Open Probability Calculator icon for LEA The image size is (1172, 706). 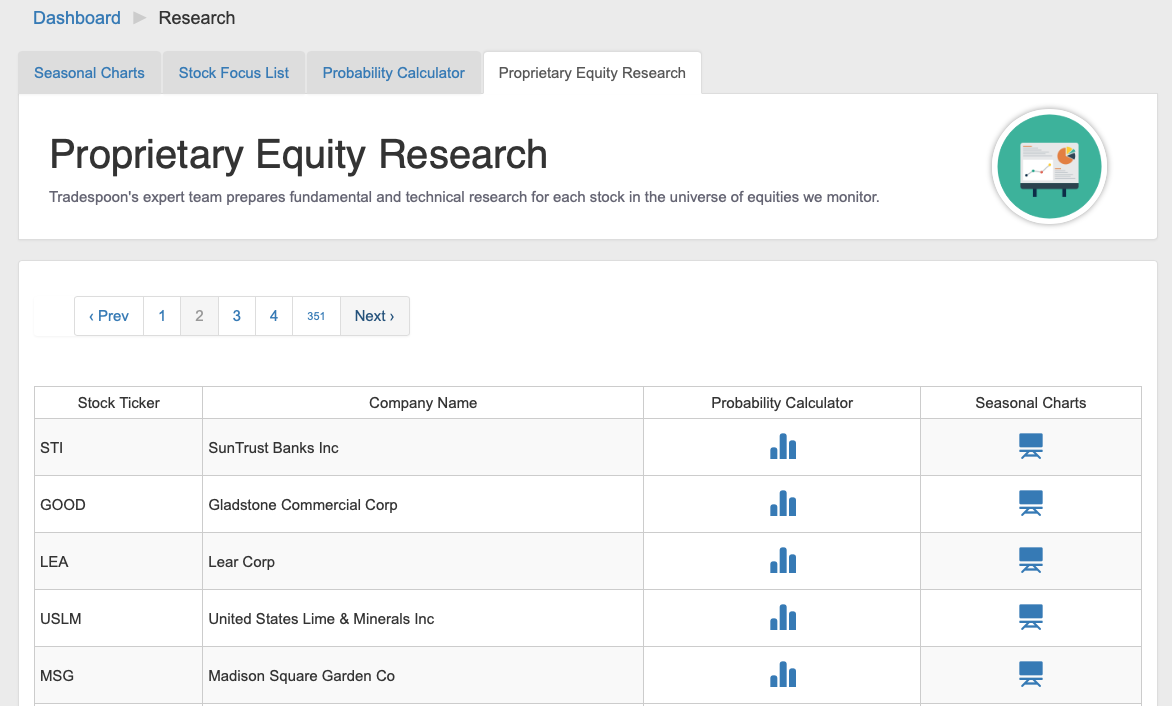783,560
